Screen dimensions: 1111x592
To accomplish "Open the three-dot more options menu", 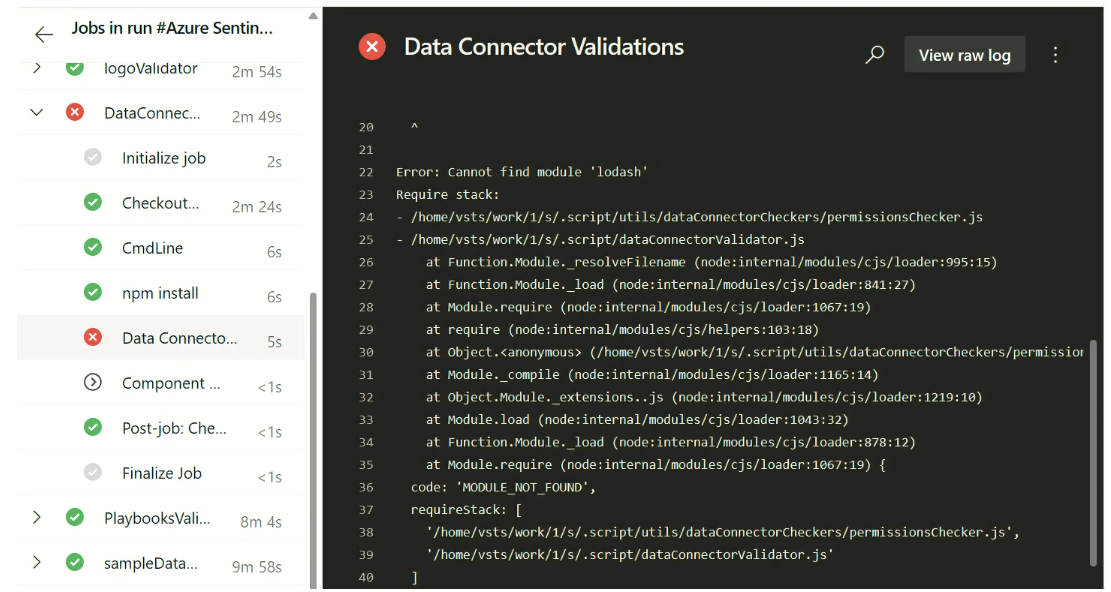I will pyautogui.click(x=1055, y=55).
